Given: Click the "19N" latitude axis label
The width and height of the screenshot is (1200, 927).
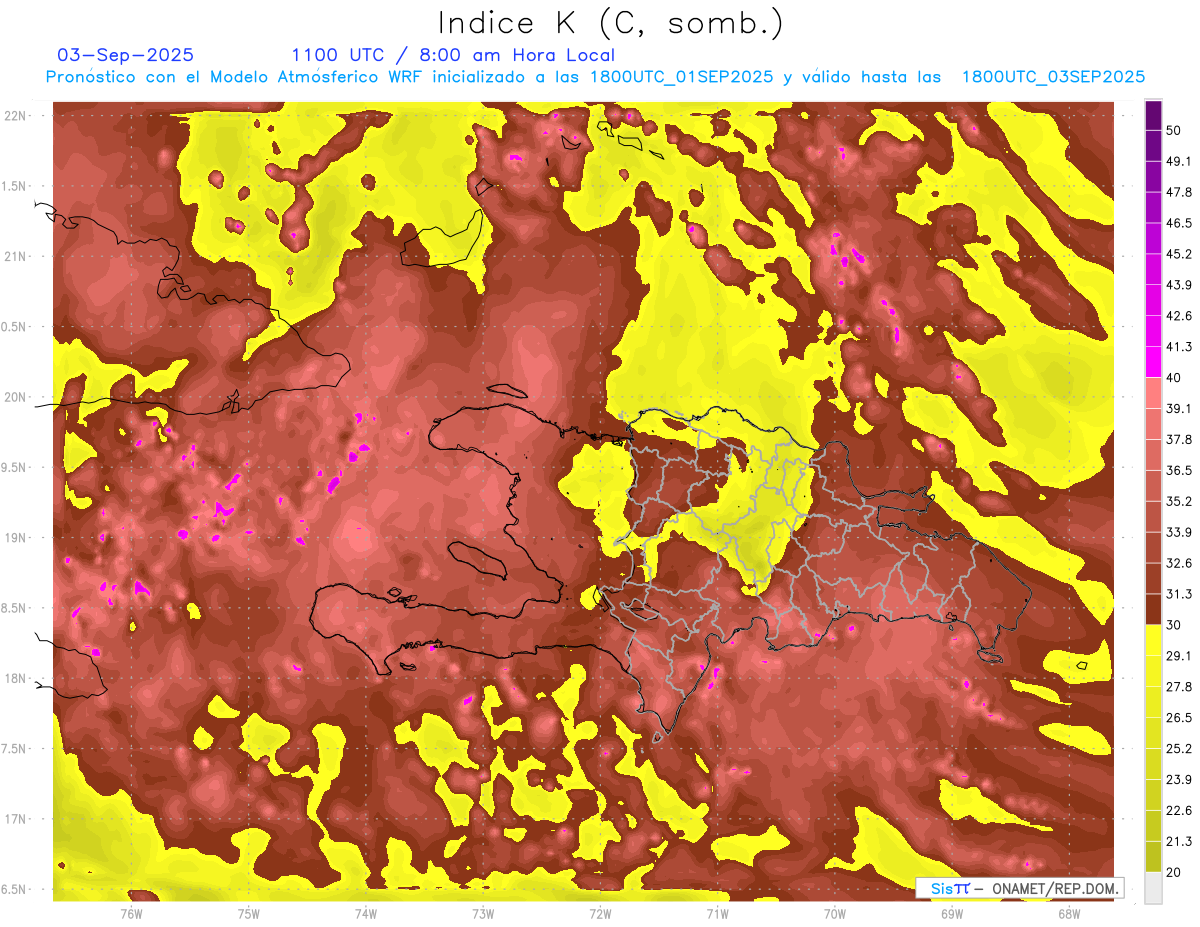Looking at the screenshot, I should point(15,538).
